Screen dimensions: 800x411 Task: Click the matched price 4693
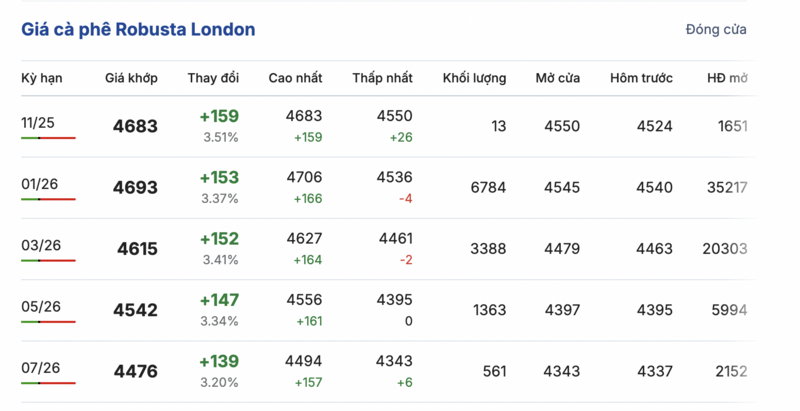pos(135,188)
